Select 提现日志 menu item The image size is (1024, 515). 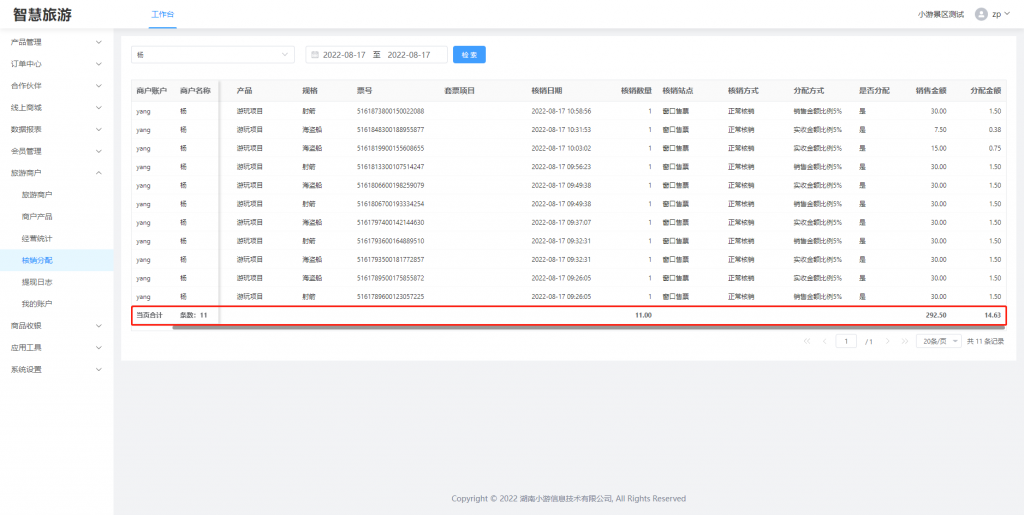[37, 282]
